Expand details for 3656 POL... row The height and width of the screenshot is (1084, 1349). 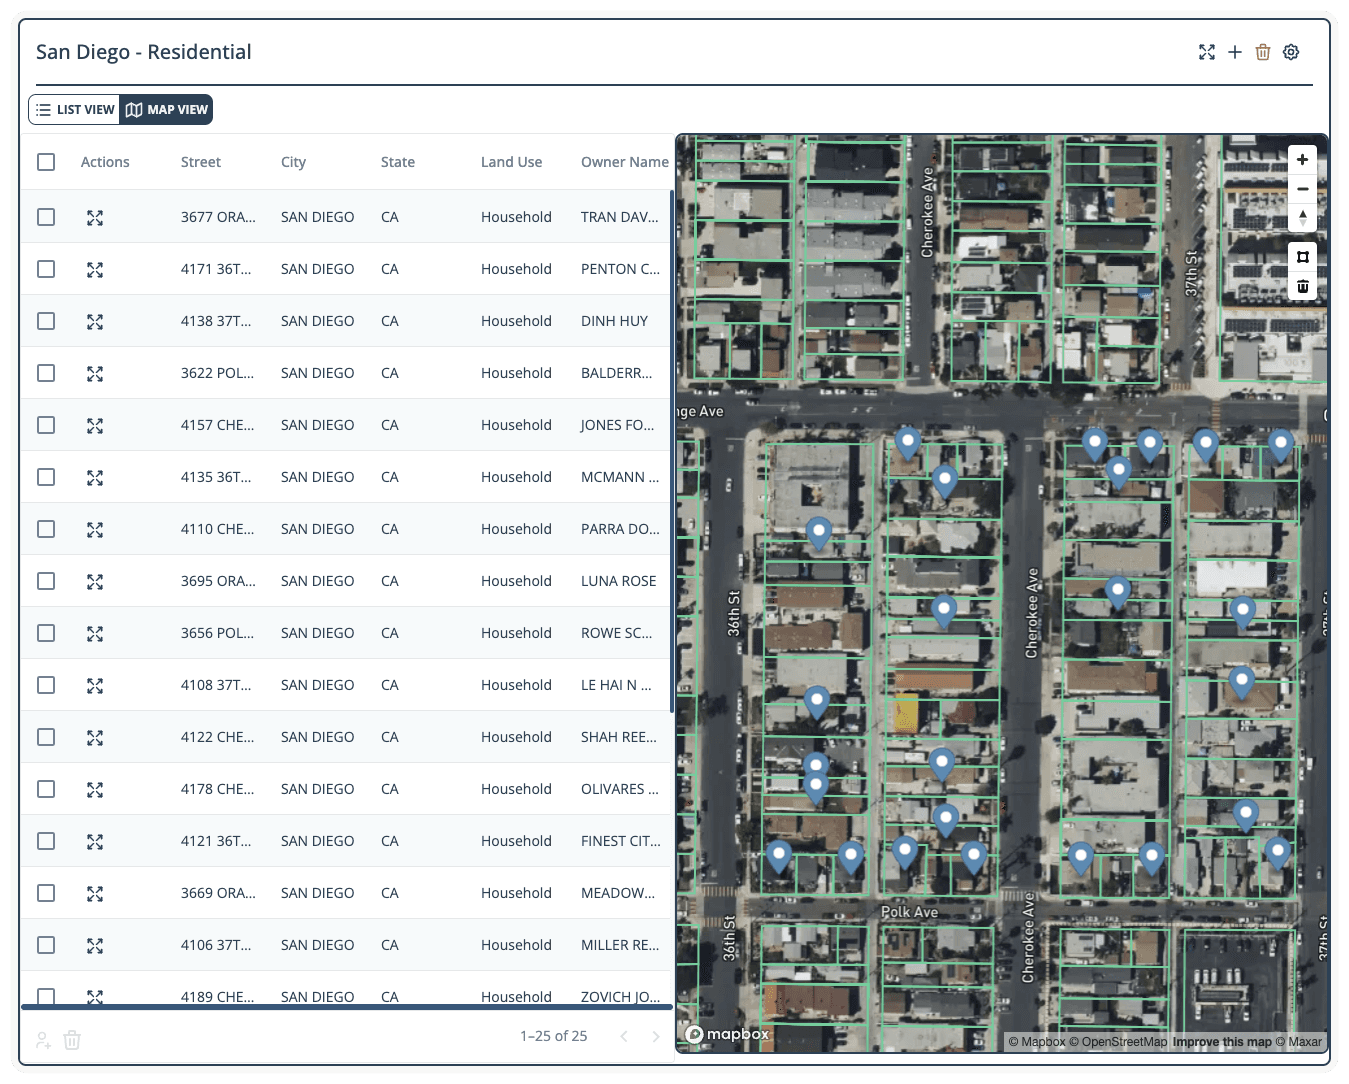pyautogui.click(x=95, y=634)
